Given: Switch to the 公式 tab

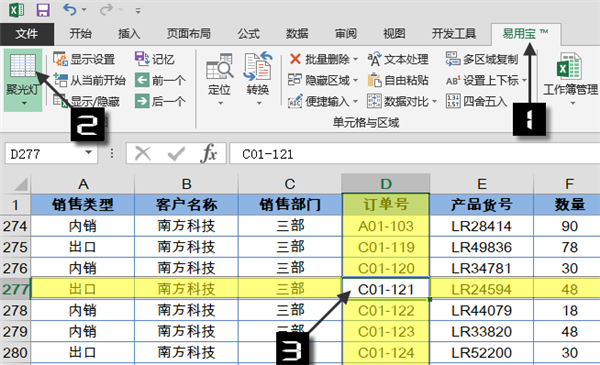Looking at the screenshot, I should pos(249,34).
